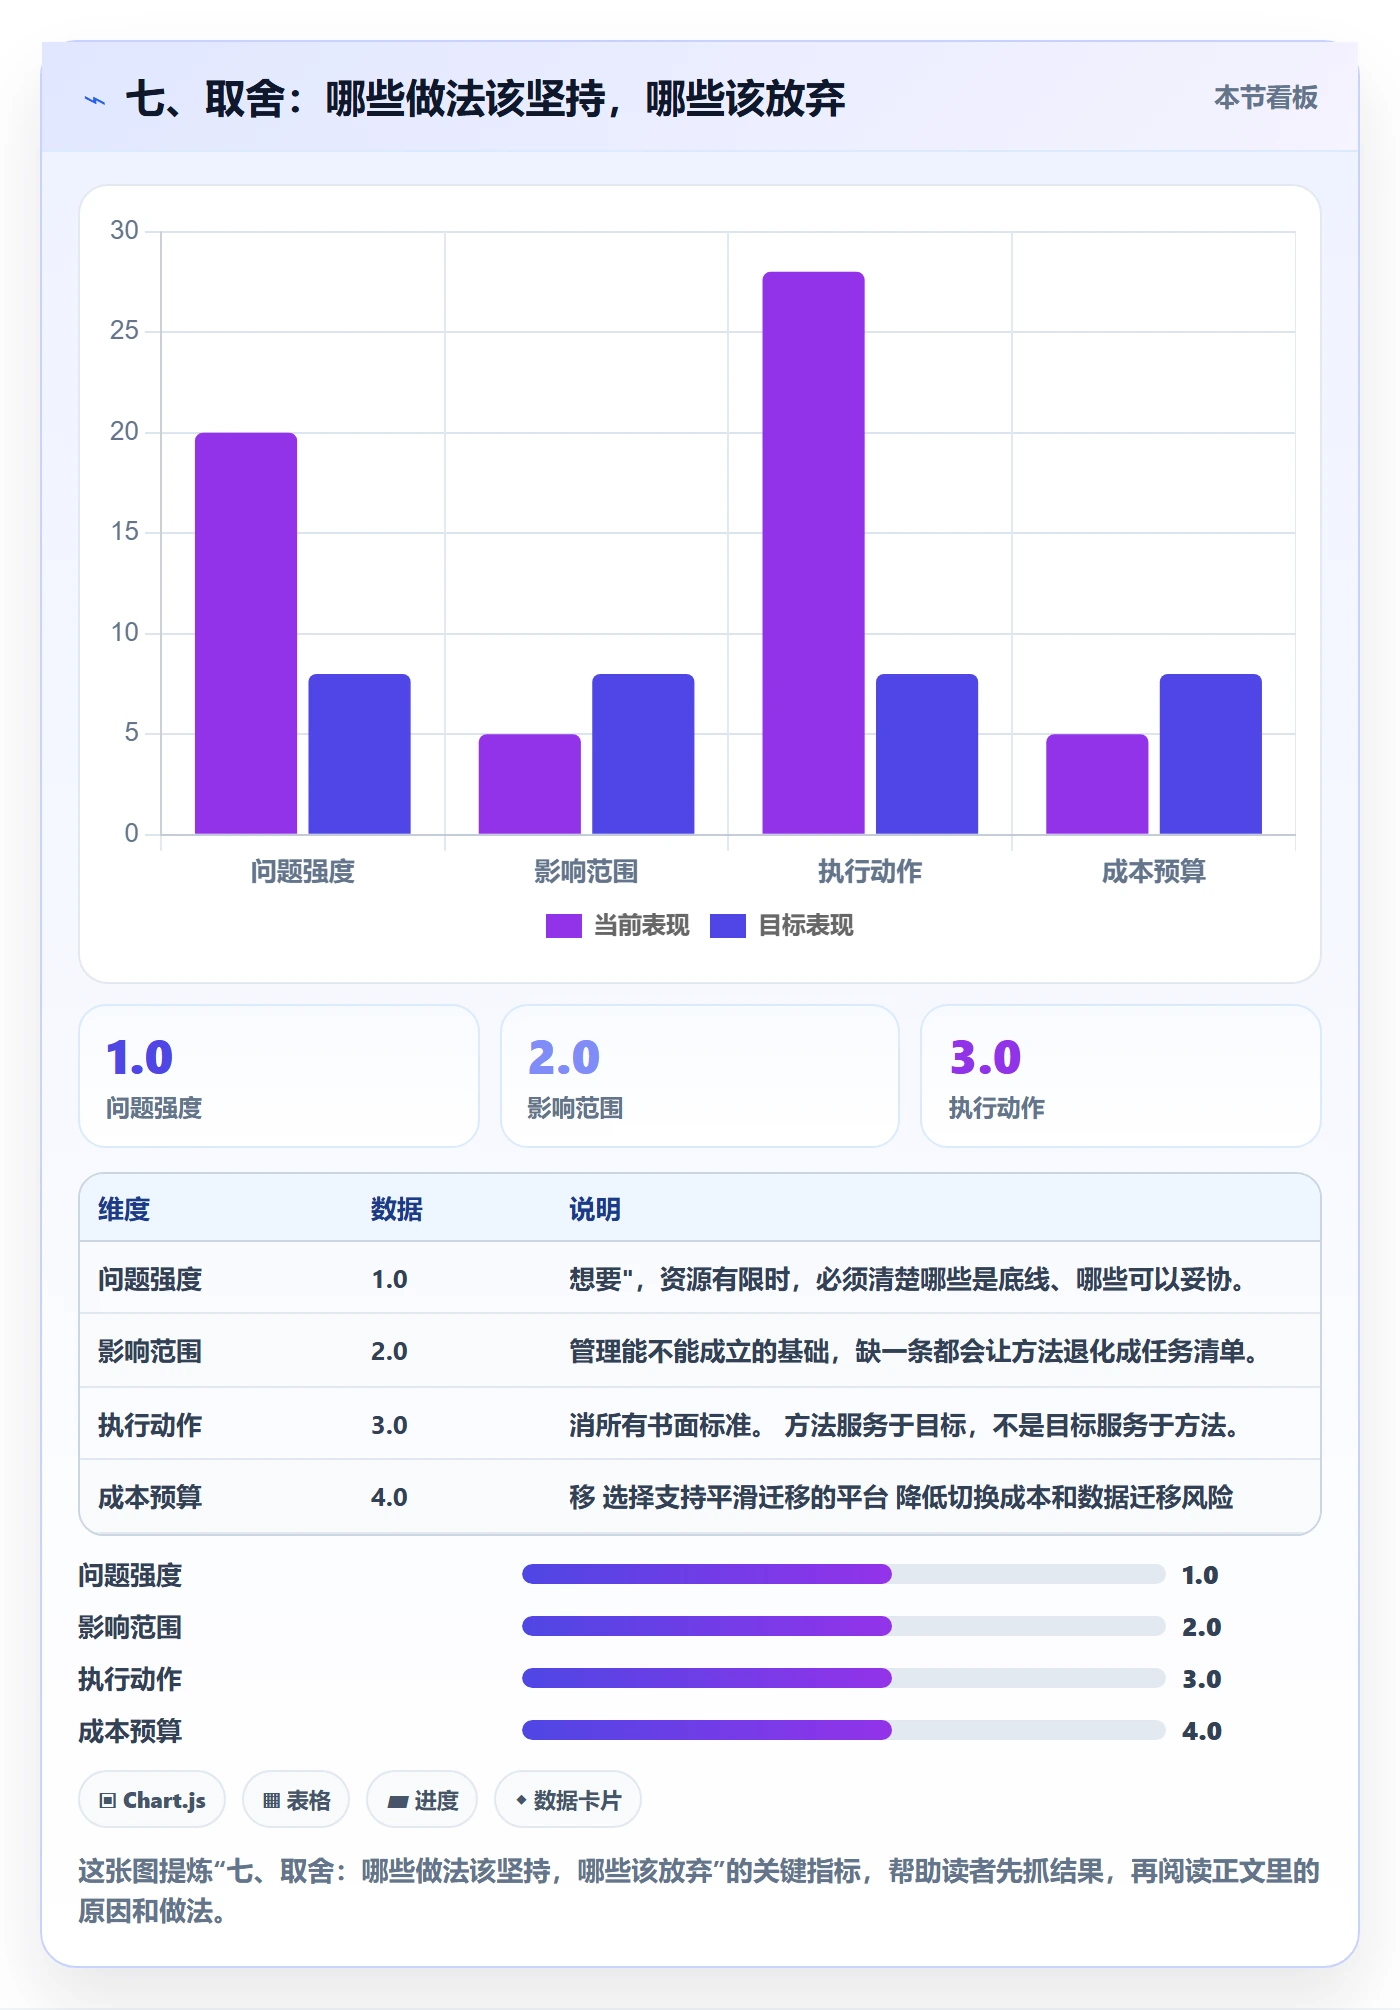The image size is (1400, 2010).
Task: Open the 本节看板 label in the header
Action: point(1266,97)
